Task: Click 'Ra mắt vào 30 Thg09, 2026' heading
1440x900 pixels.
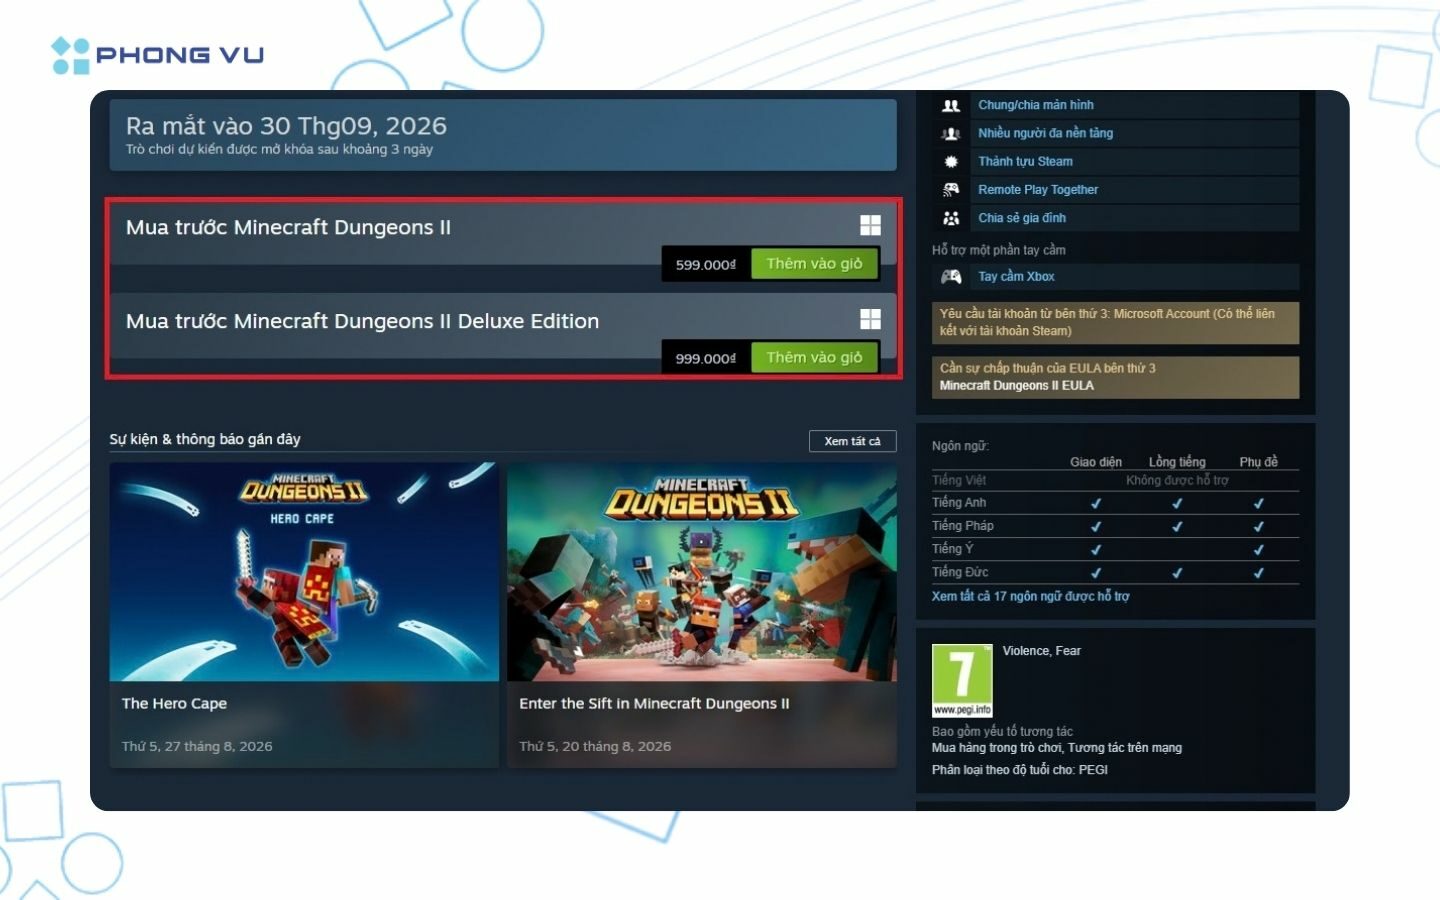Action: (x=286, y=126)
